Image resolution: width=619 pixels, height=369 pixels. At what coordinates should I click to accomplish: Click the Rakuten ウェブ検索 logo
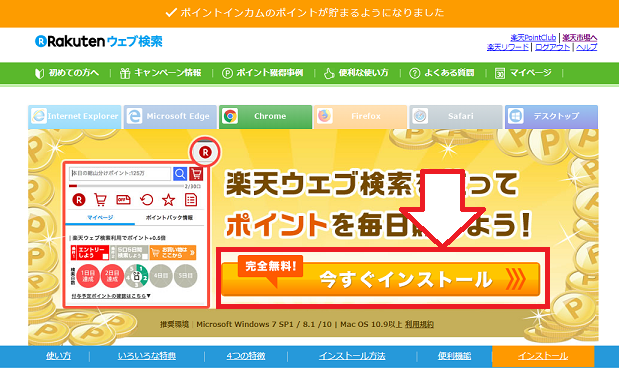point(99,41)
